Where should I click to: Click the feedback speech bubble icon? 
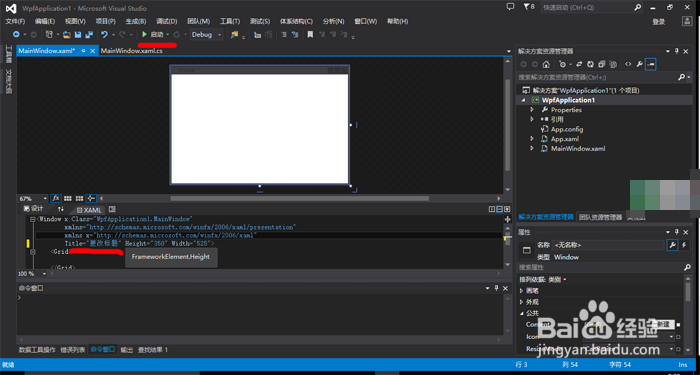coord(511,7)
